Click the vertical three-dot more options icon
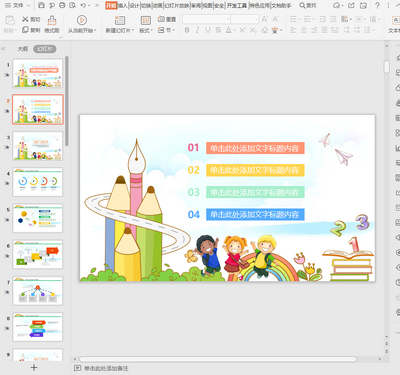 (x=389, y=5)
